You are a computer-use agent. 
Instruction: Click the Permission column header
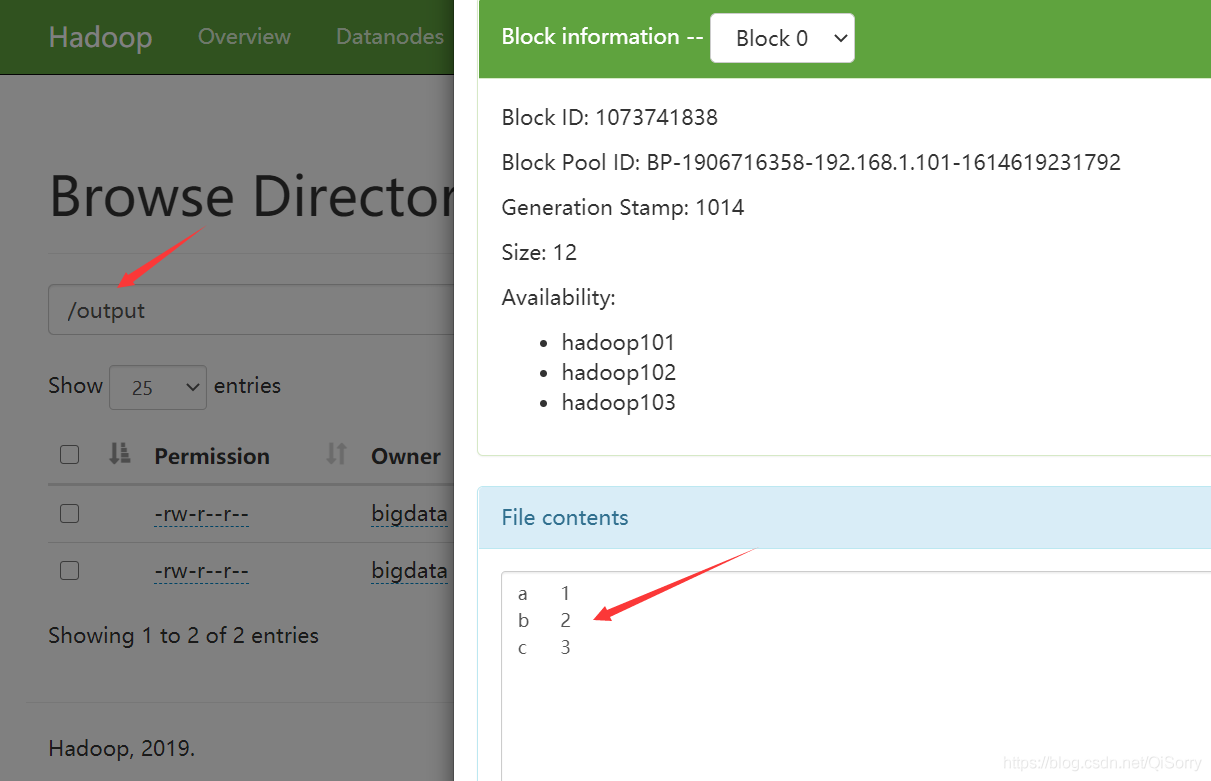pos(212,456)
